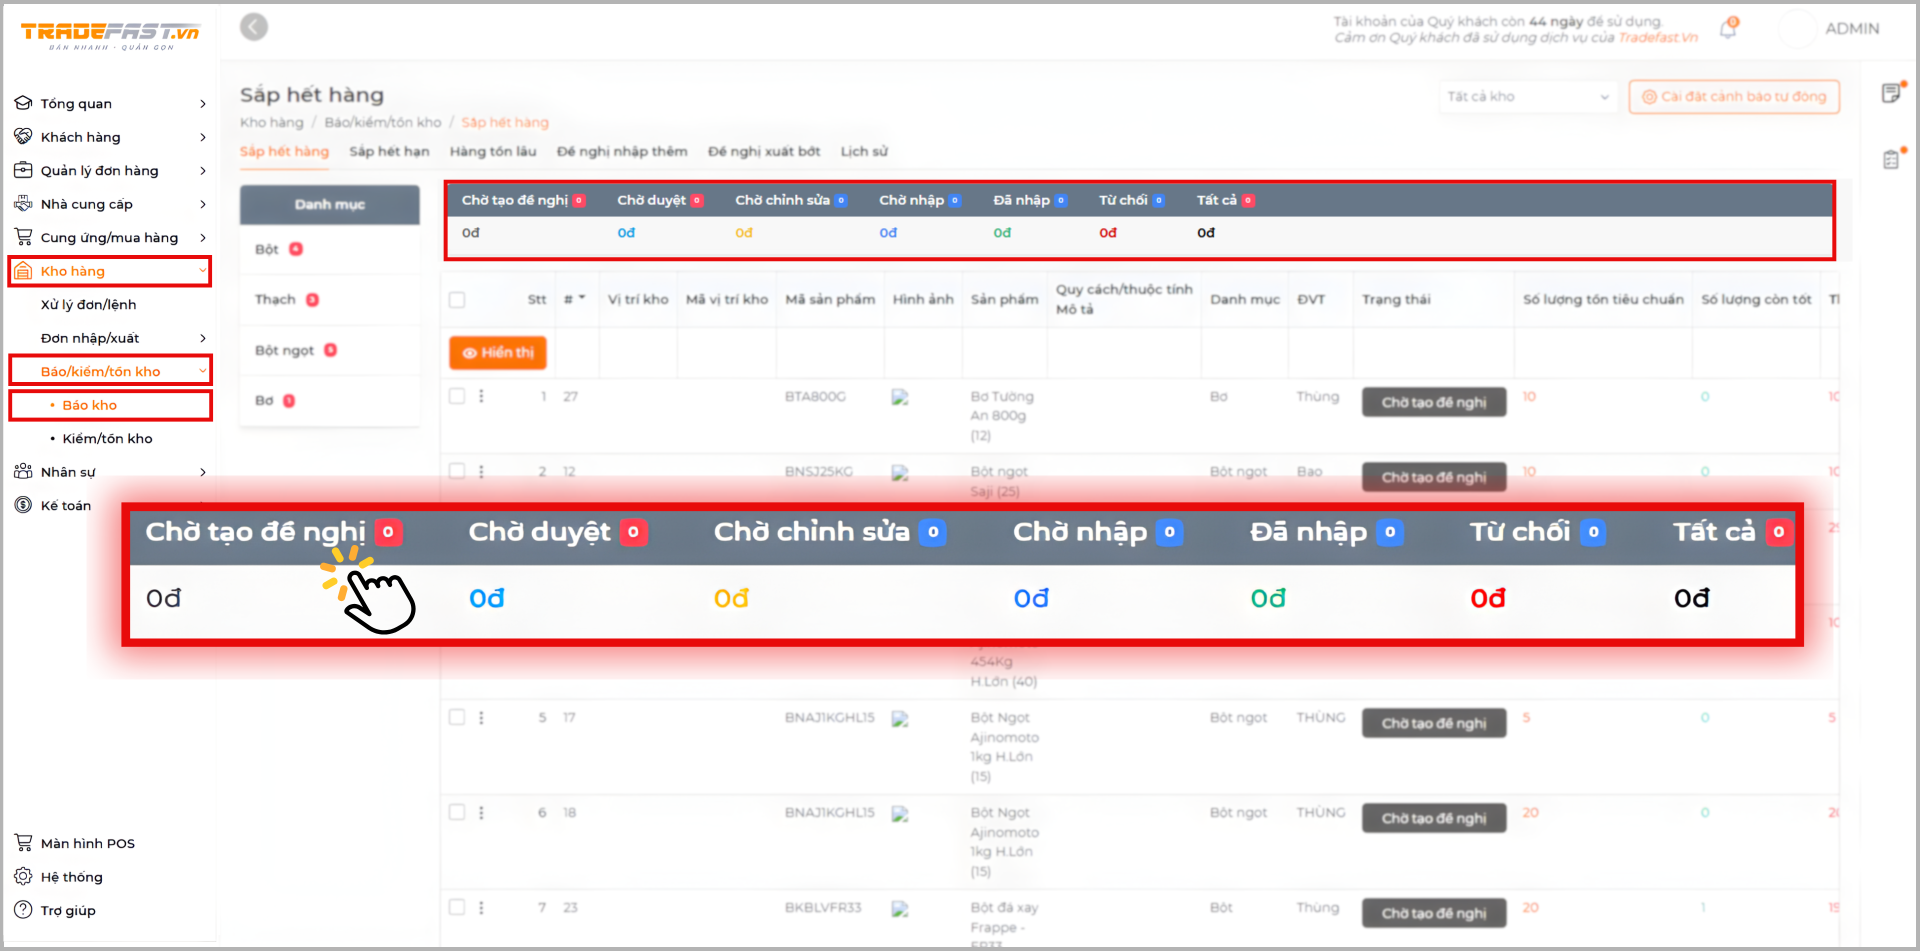Click Cài đặt cảnh báo tự động button
Image resolution: width=1920 pixels, height=951 pixels.
point(1733,97)
